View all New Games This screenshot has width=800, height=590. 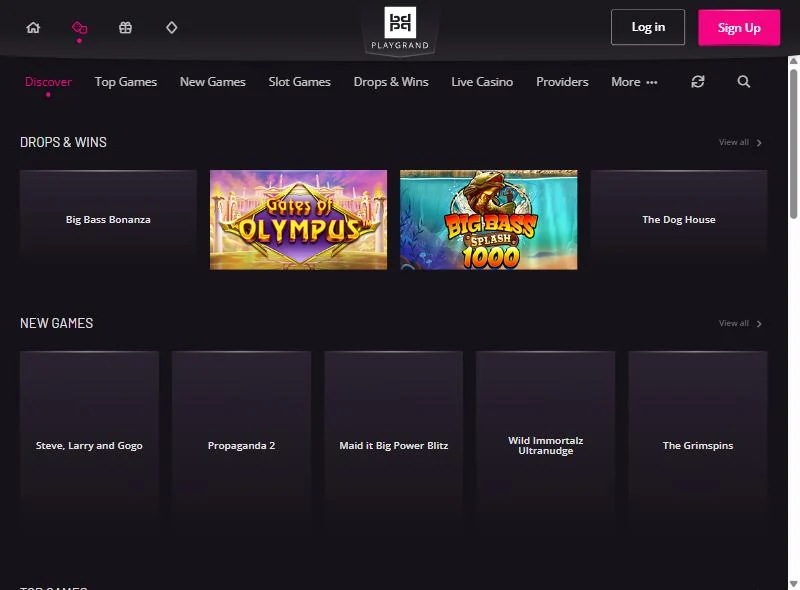pyautogui.click(x=740, y=324)
